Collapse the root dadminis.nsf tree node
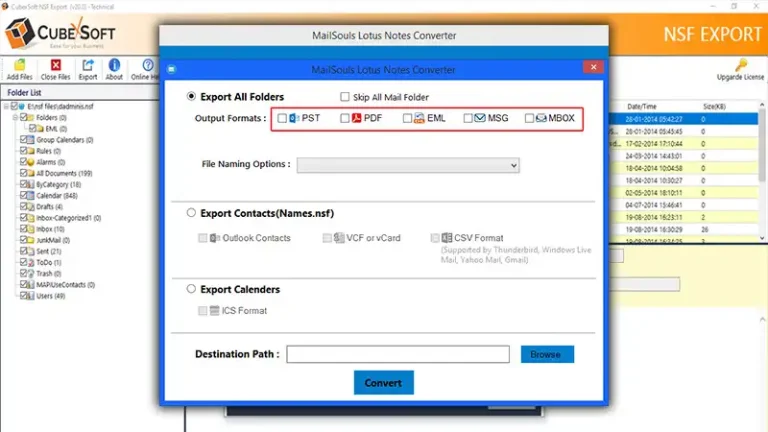This screenshot has height=432, width=768. [6, 106]
